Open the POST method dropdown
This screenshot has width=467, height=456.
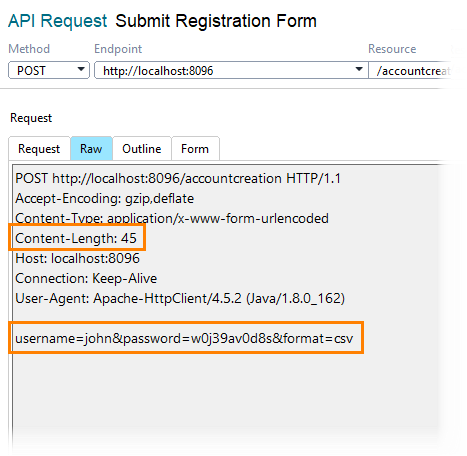[x=49, y=70]
